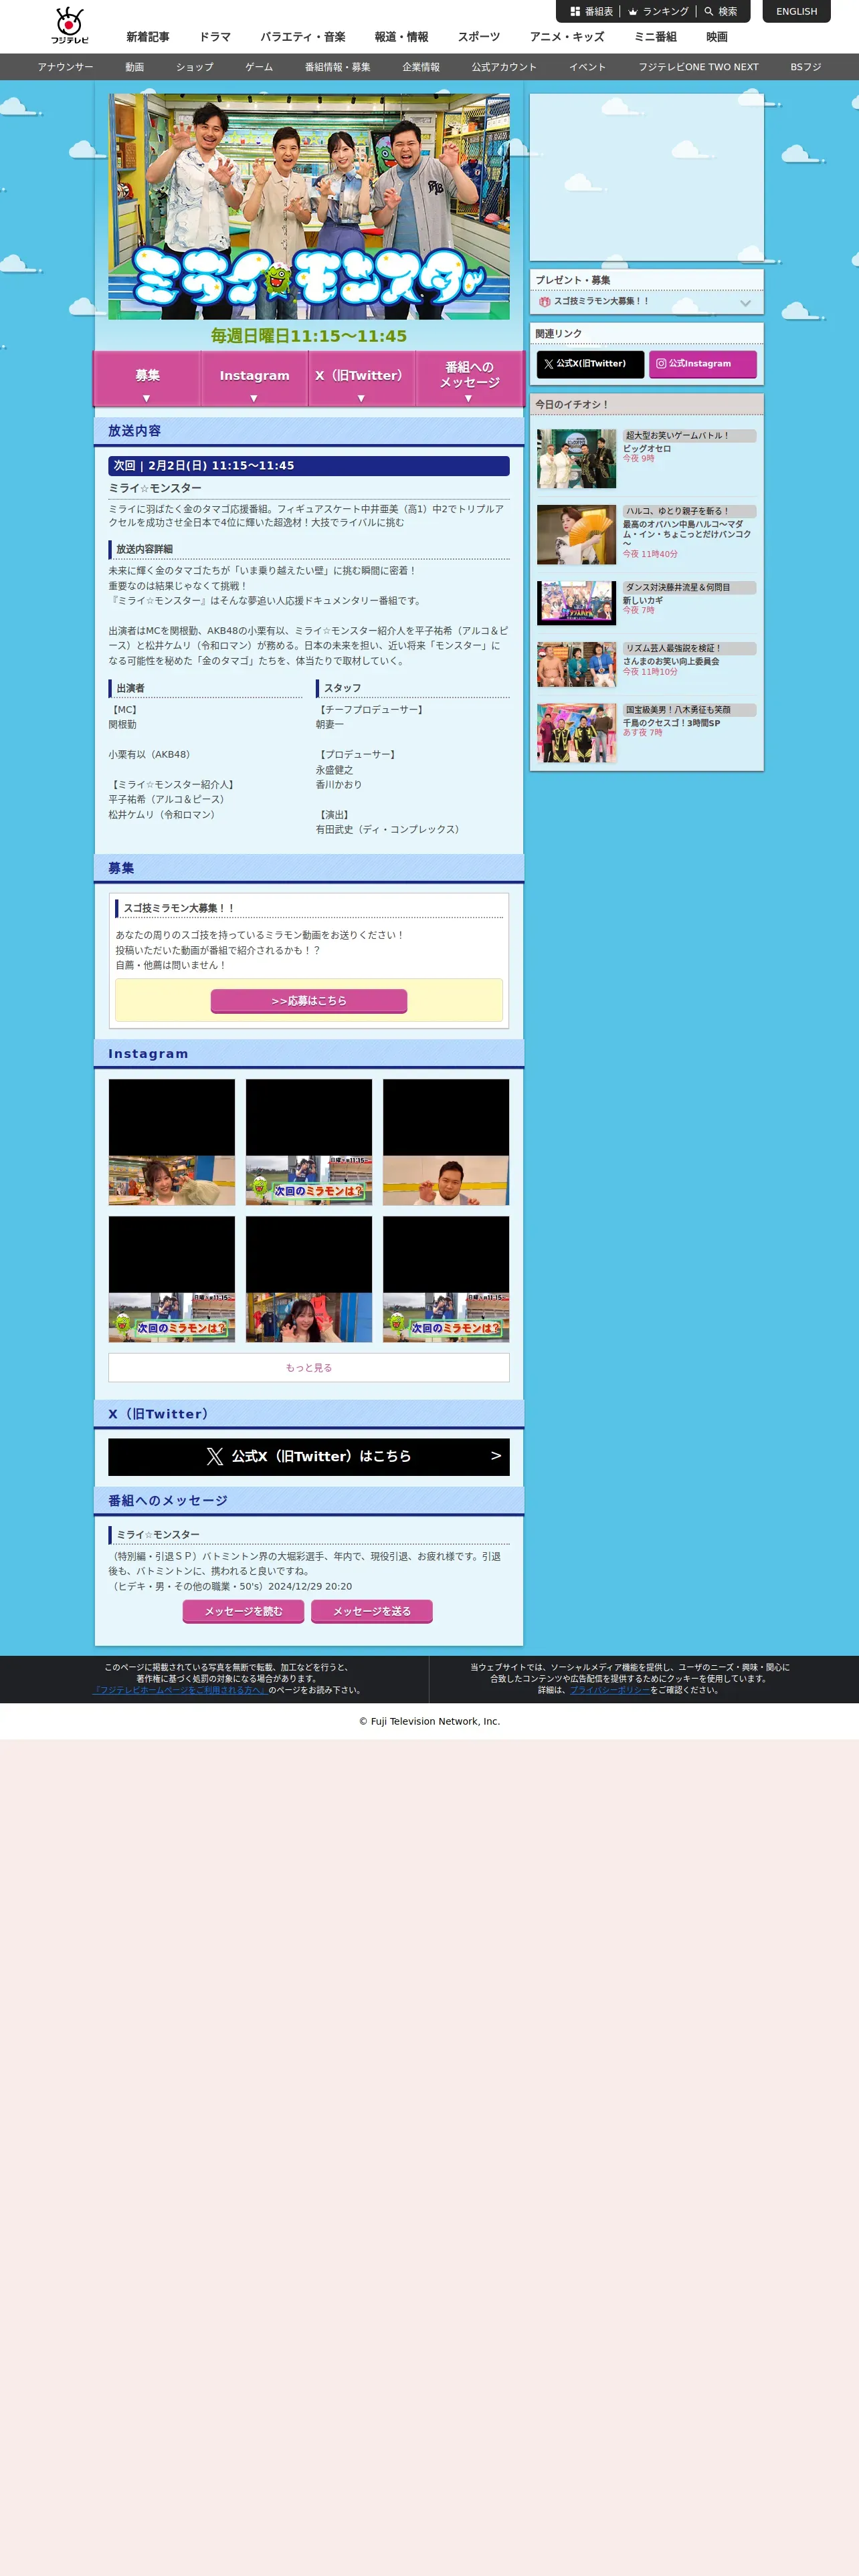The image size is (859, 2576).
Task: Open ビッグオセロ program thumbnail
Action: 577,459
